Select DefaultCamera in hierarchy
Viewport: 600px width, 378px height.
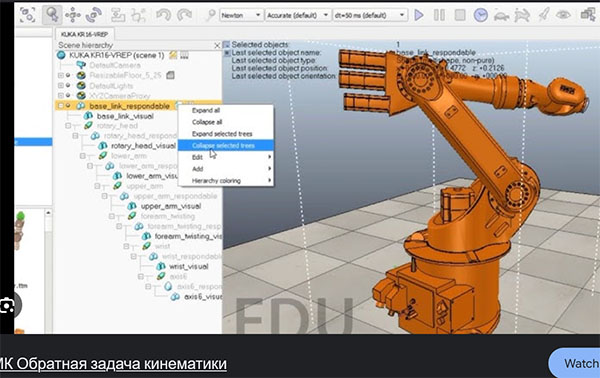click(115, 65)
